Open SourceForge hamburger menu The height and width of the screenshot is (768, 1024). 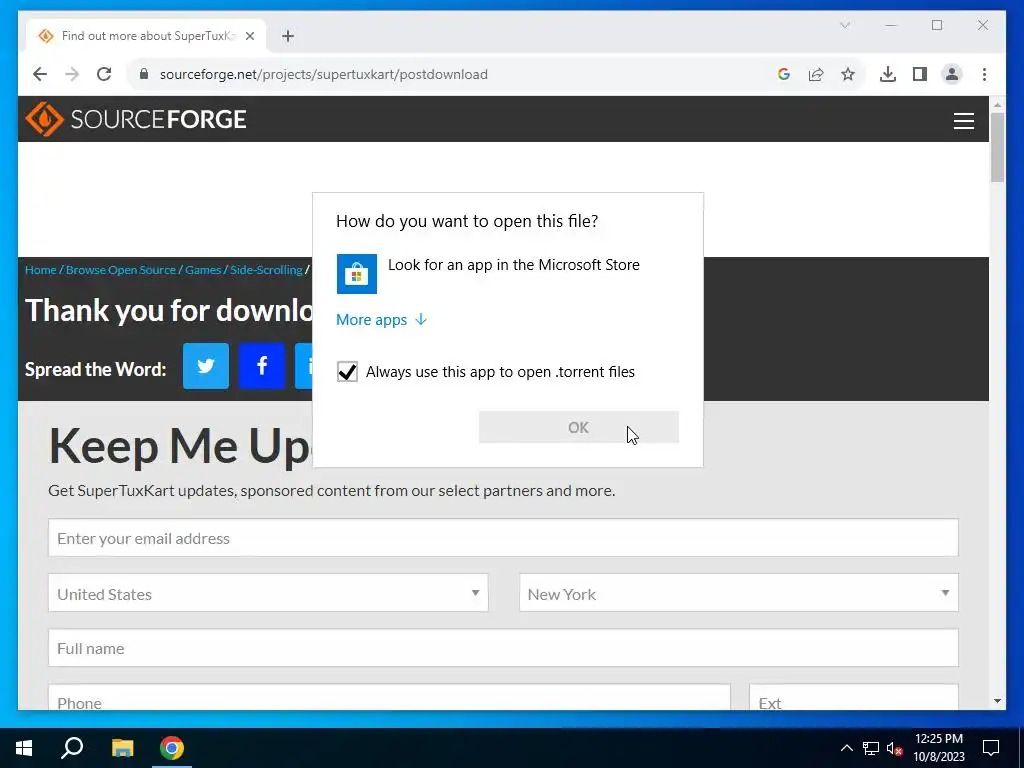963,121
